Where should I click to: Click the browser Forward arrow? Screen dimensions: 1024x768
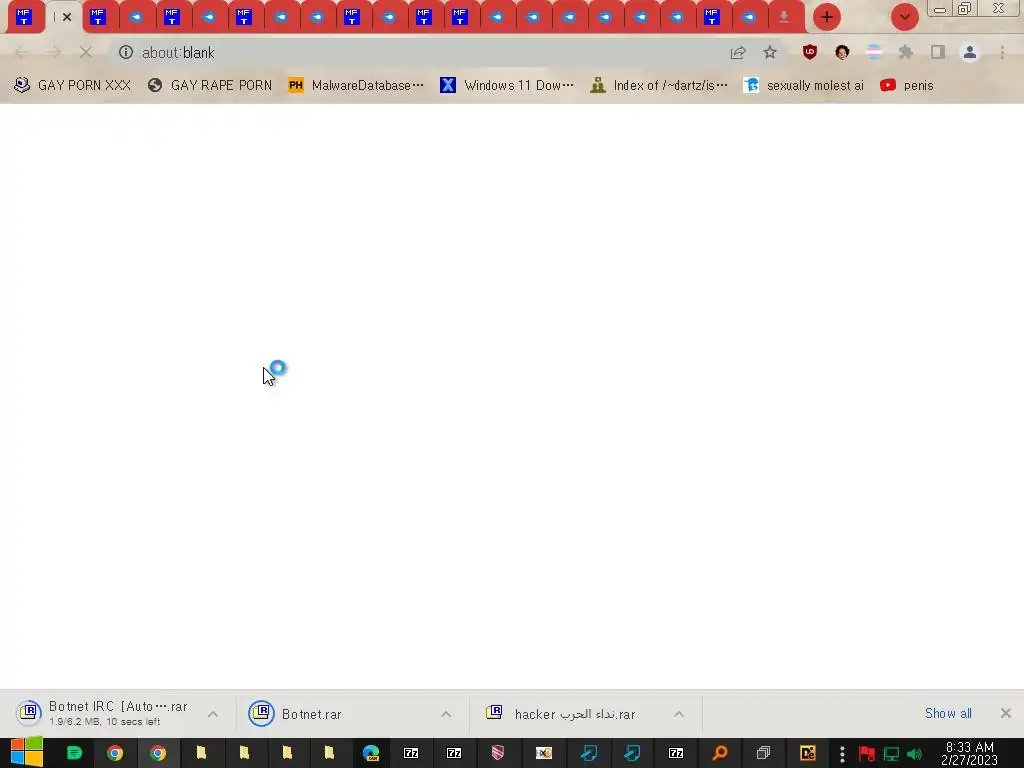(x=54, y=52)
